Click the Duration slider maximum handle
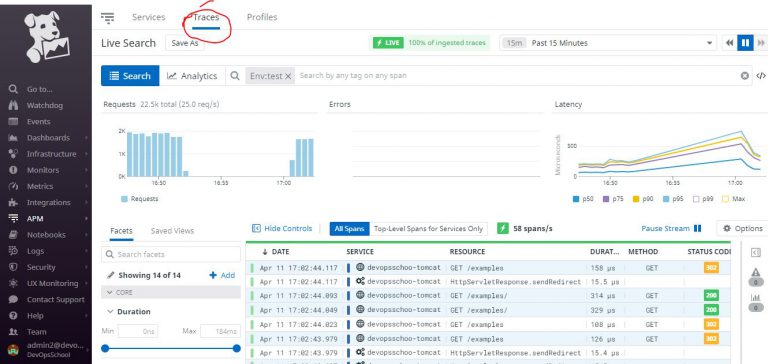 point(237,348)
